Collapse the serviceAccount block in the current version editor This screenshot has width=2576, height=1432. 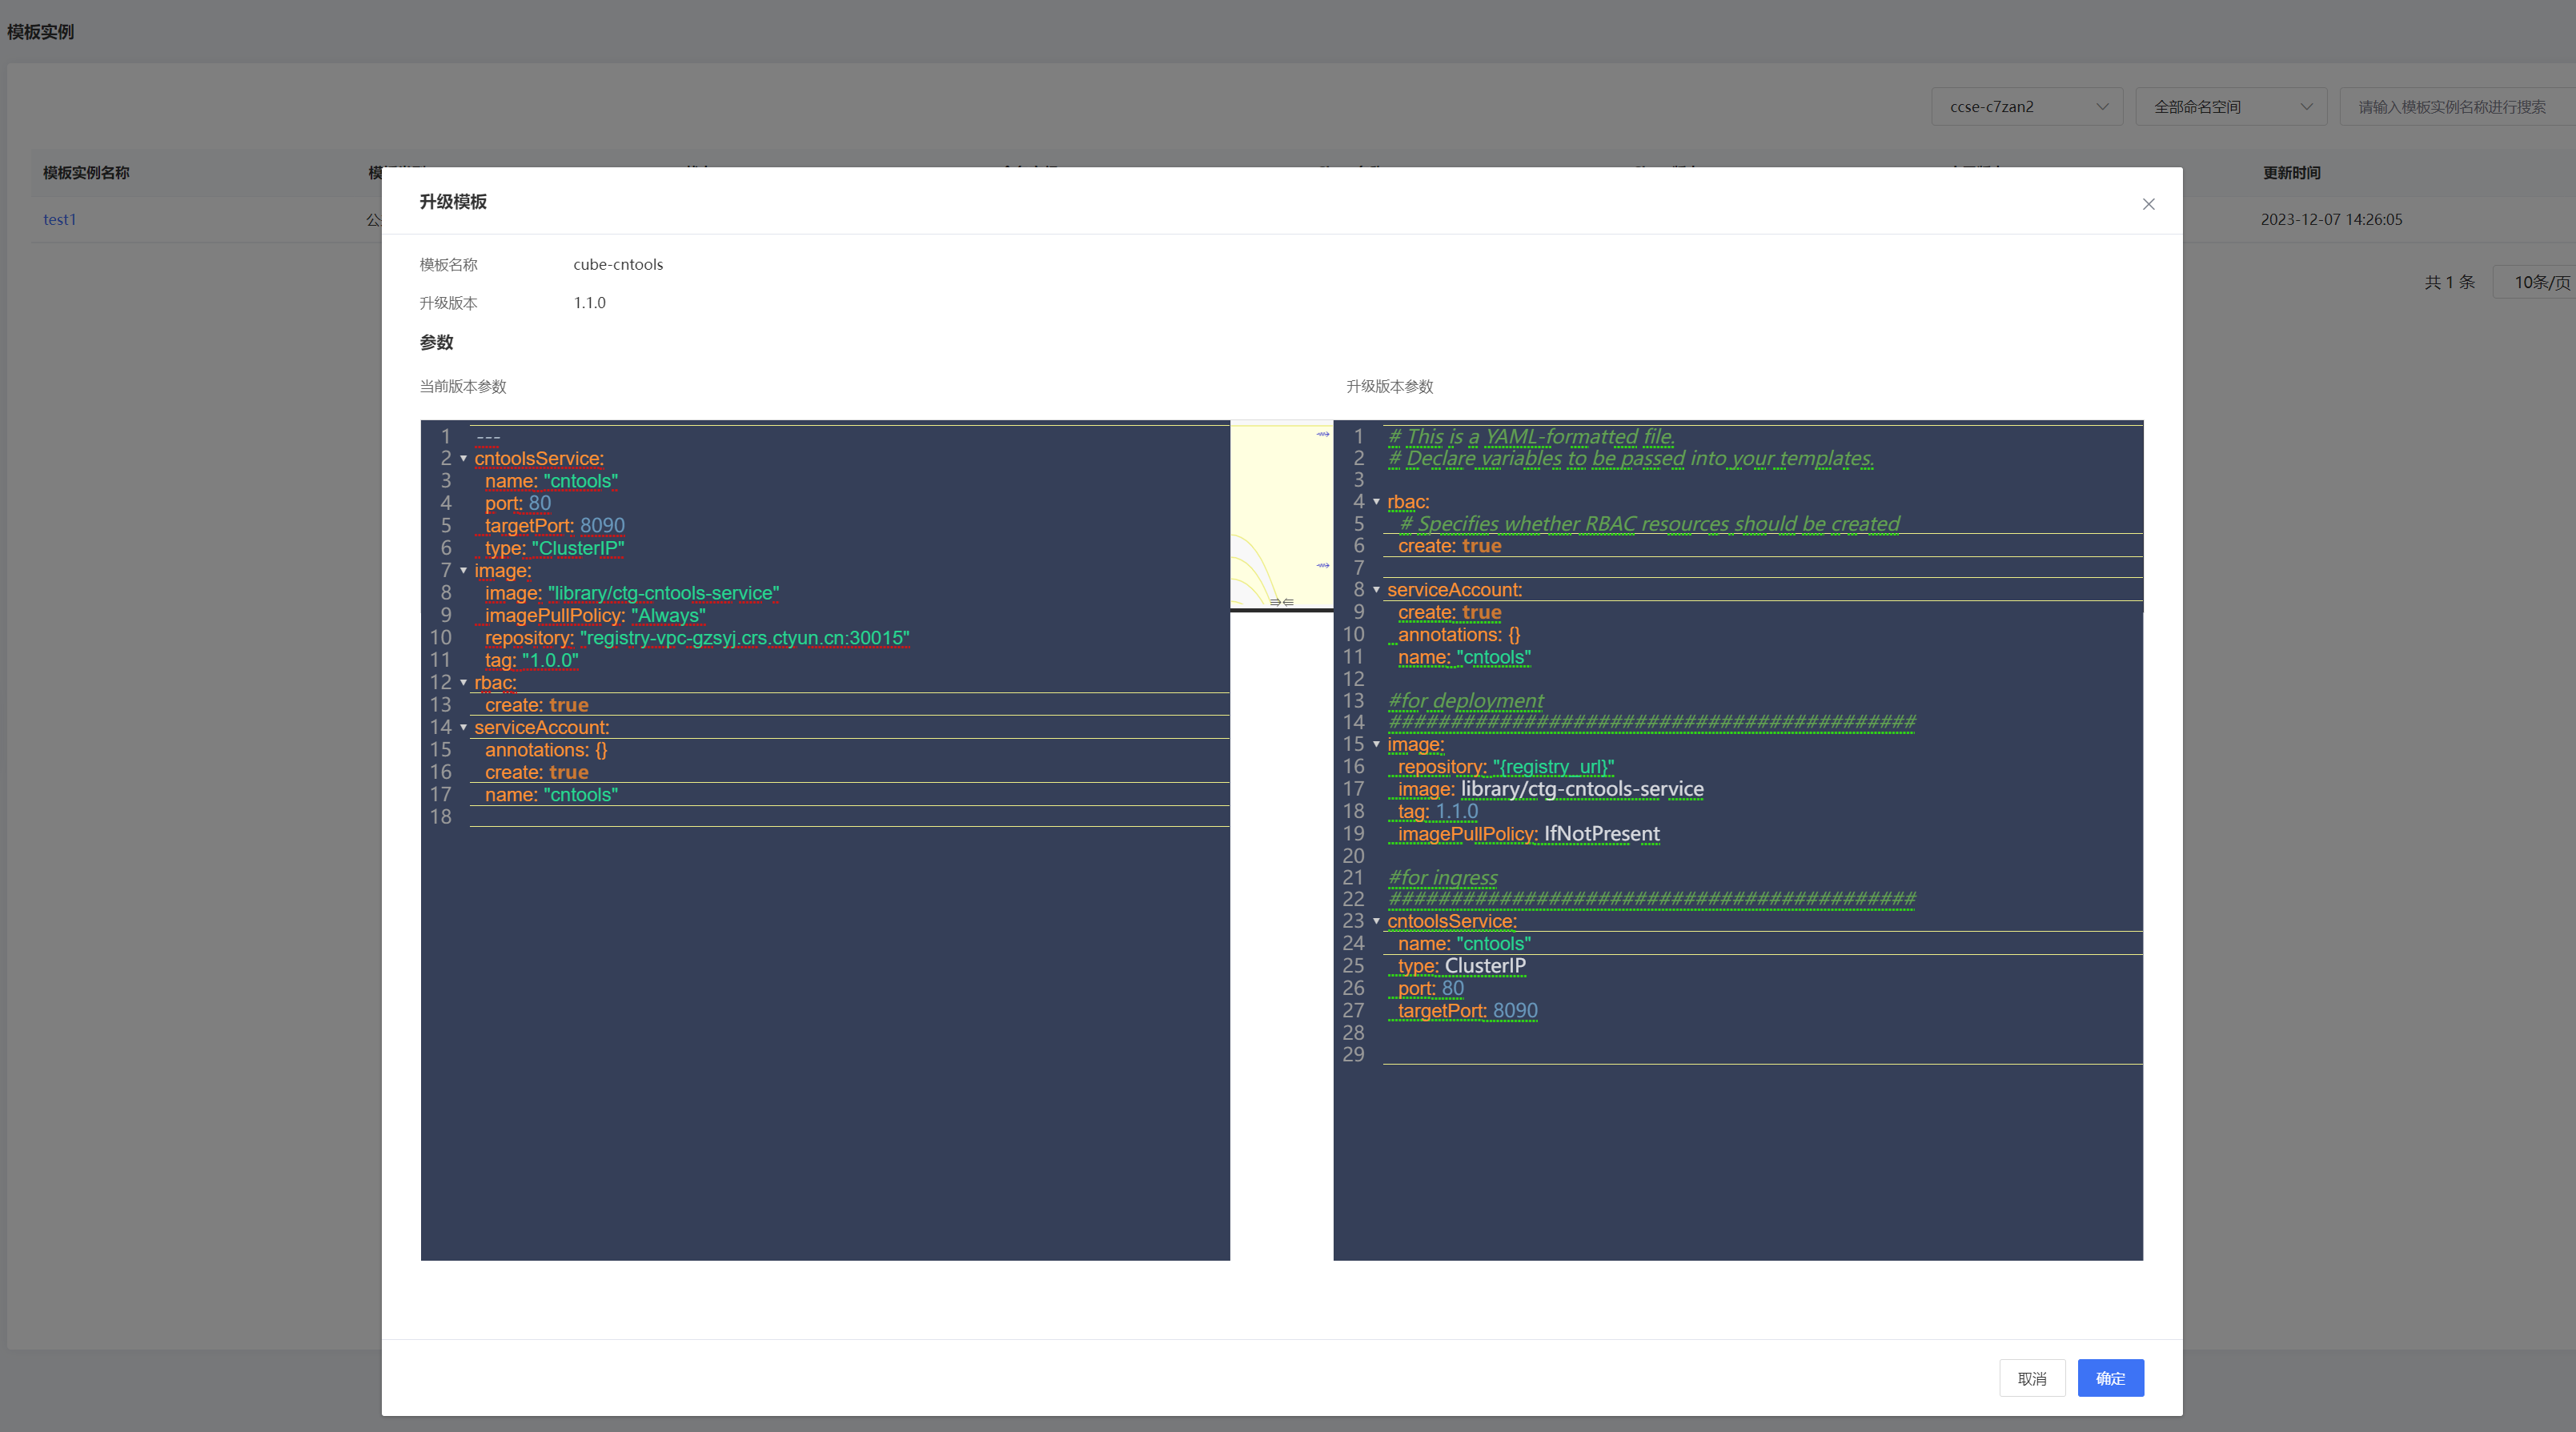click(463, 728)
